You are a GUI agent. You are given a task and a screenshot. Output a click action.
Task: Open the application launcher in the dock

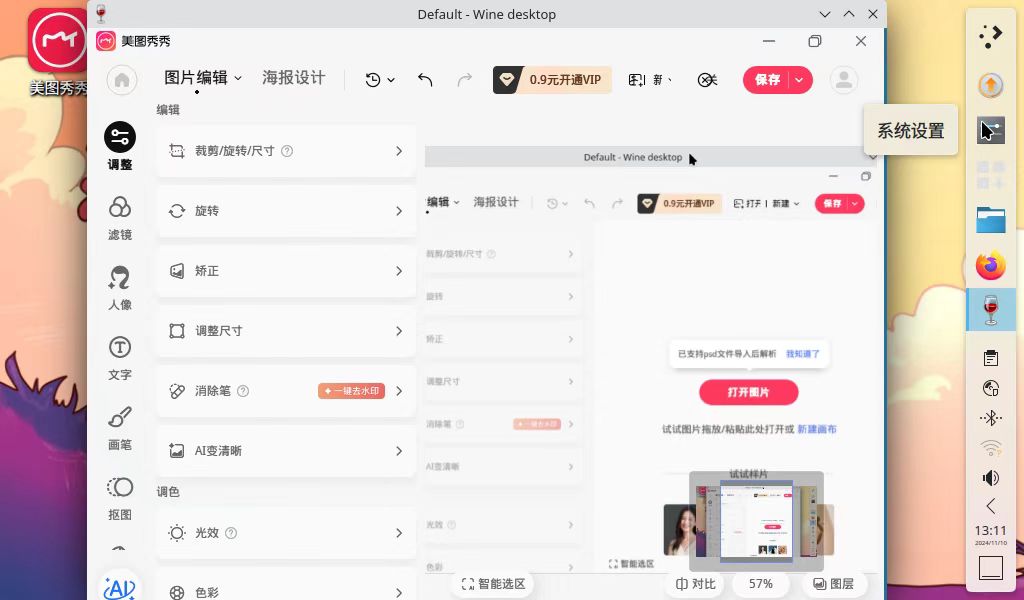[991, 36]
